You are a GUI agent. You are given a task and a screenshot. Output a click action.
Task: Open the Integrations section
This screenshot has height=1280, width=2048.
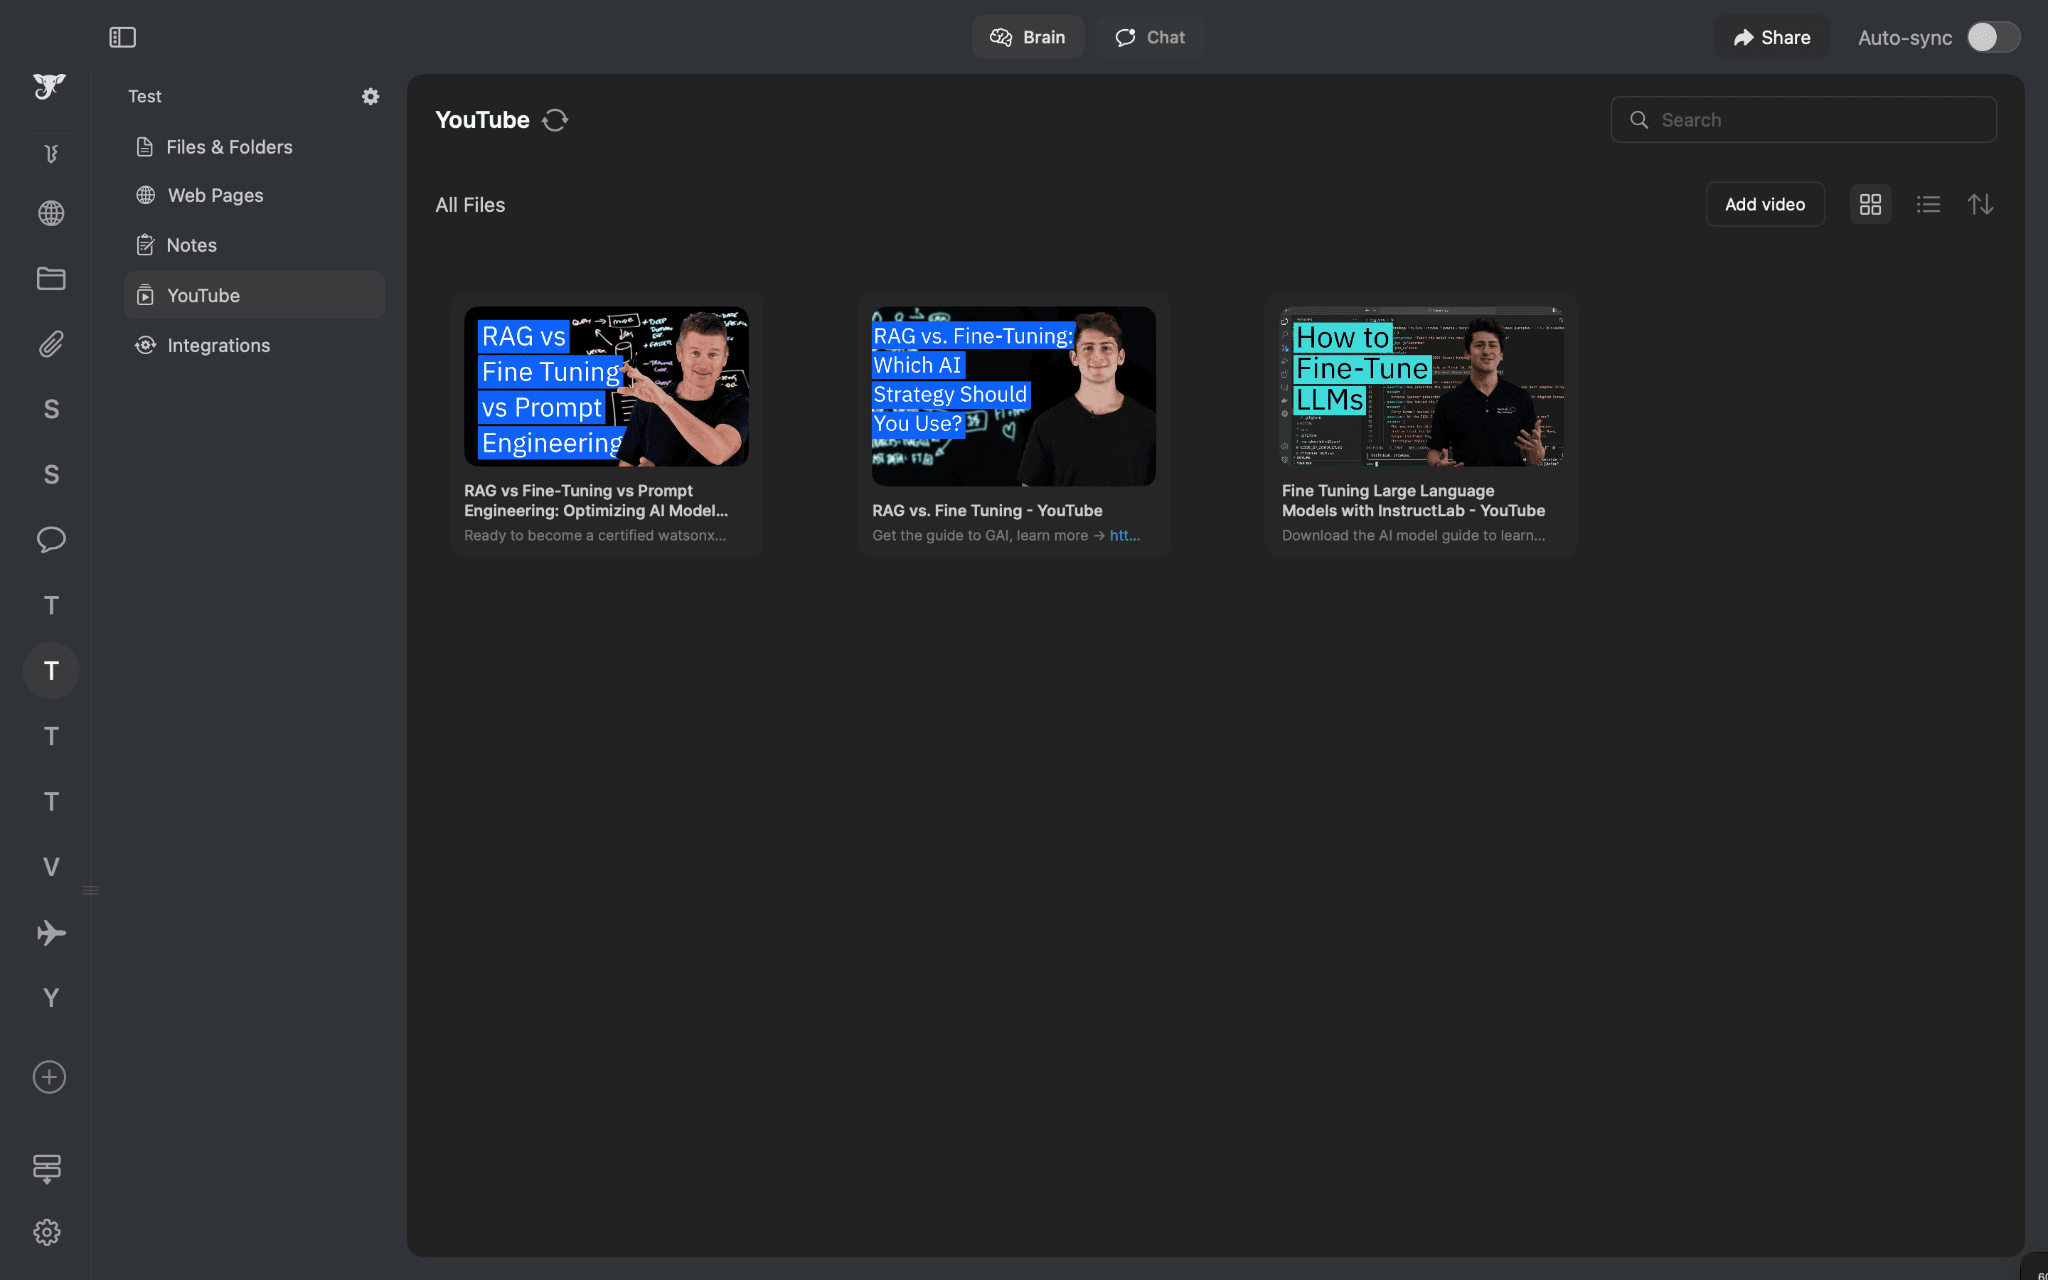pos(218,345)
